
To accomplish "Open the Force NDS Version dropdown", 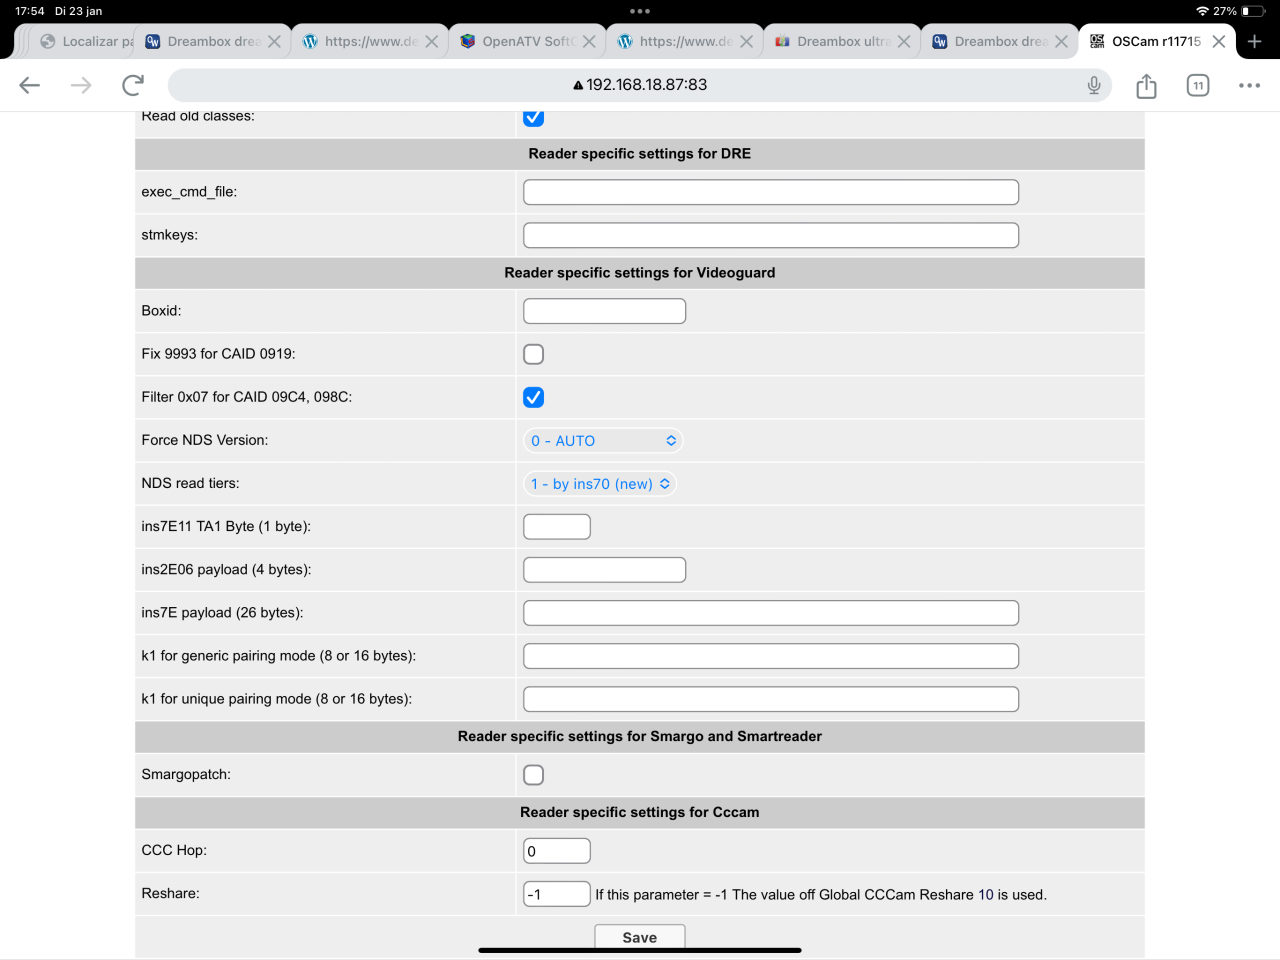I will pyautogui.click(x=603, y=441).
